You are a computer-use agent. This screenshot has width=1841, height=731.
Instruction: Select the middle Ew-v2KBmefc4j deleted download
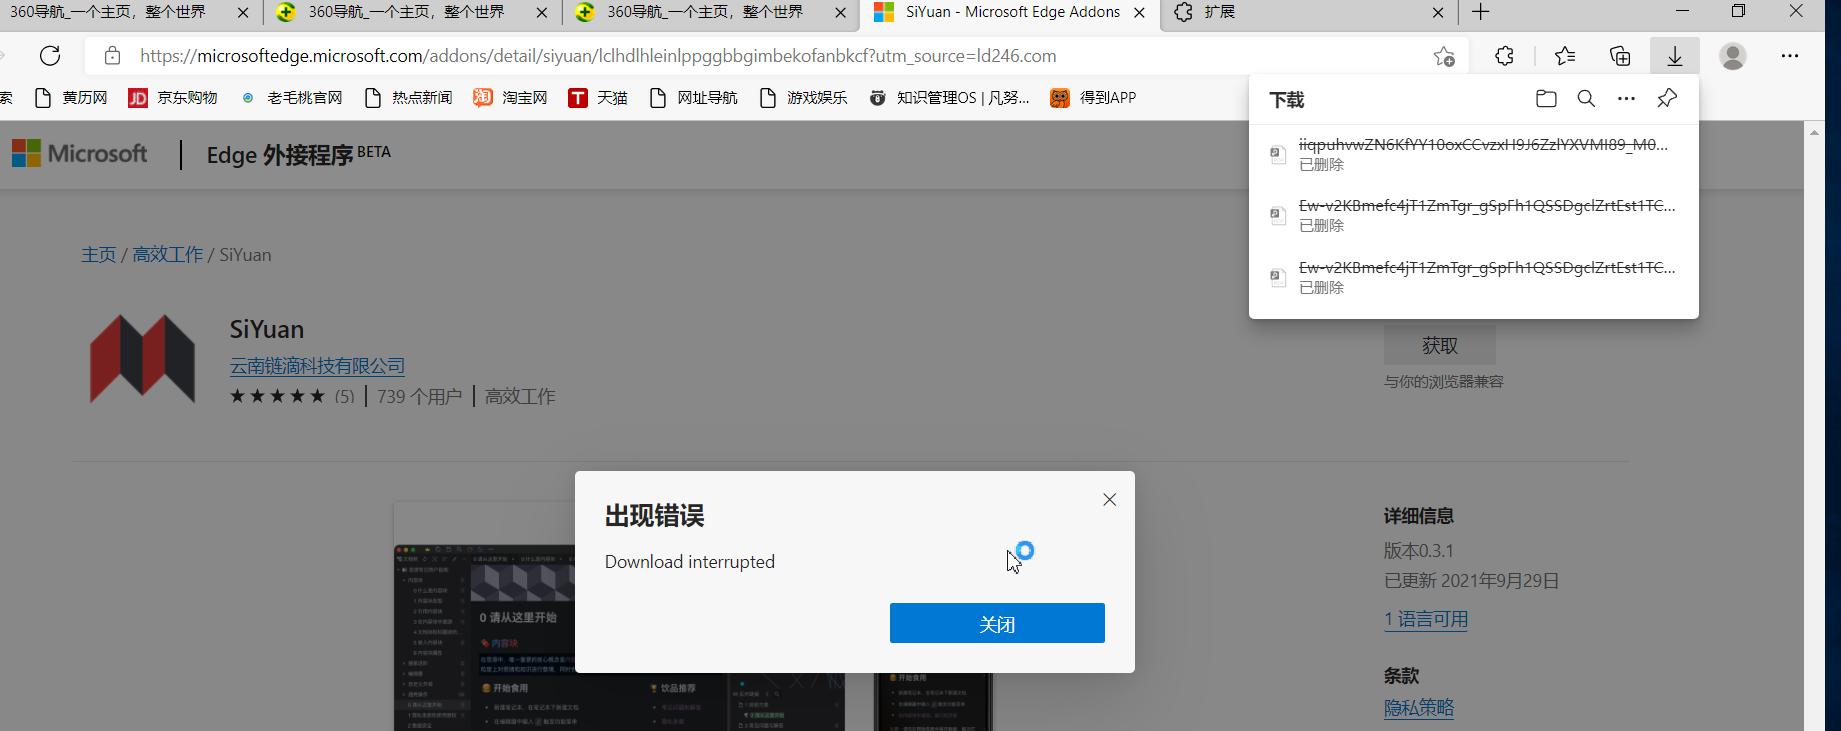(1473, 215)
